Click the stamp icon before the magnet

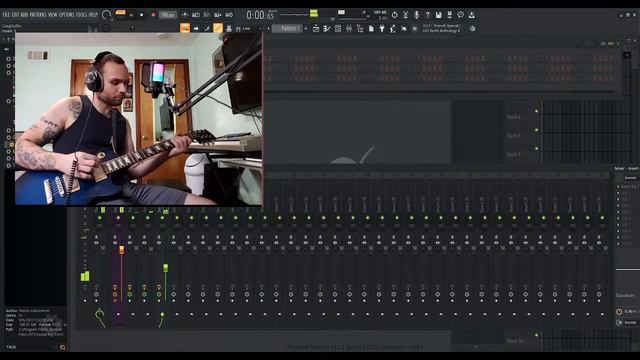[x=229, y=29]
